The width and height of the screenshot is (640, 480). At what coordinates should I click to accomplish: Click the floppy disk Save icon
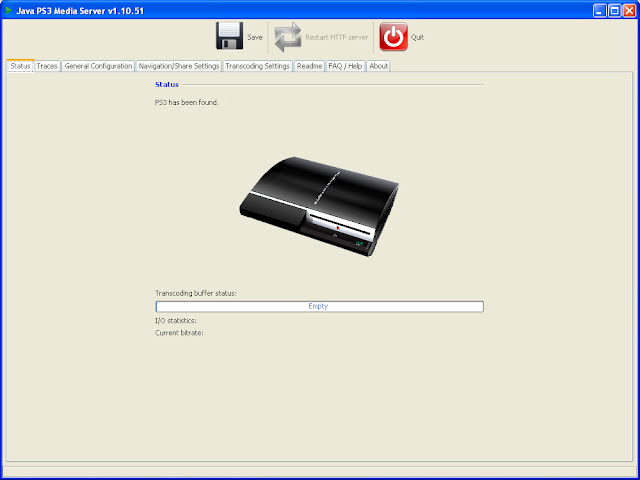click(x=229, y=36)
